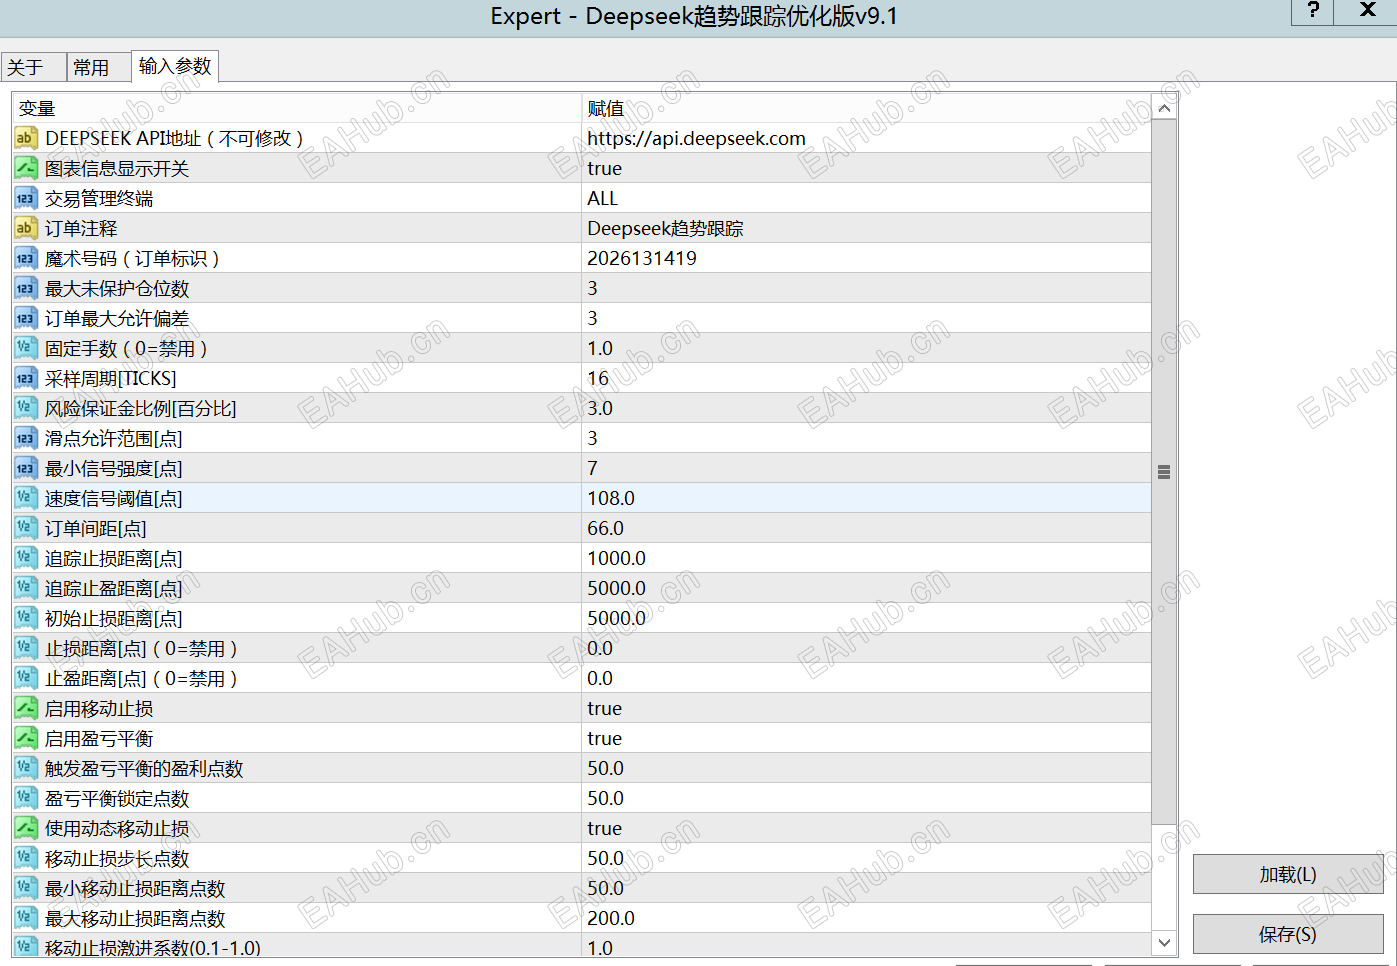
Task: Open the 关于 tab
Action: tap(33, 67)
